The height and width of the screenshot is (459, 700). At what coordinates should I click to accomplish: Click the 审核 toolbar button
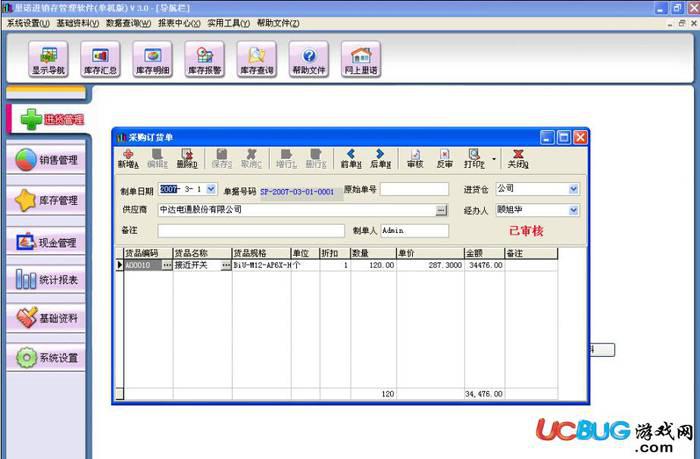pyautogui.click(x=415, y=159)
